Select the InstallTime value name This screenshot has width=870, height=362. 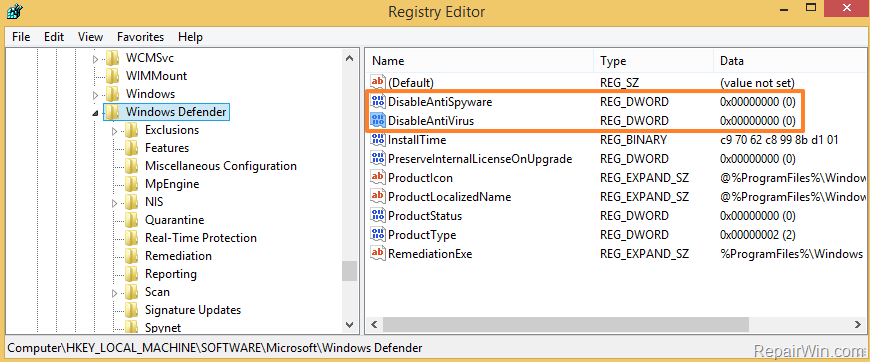pos(417,140)
